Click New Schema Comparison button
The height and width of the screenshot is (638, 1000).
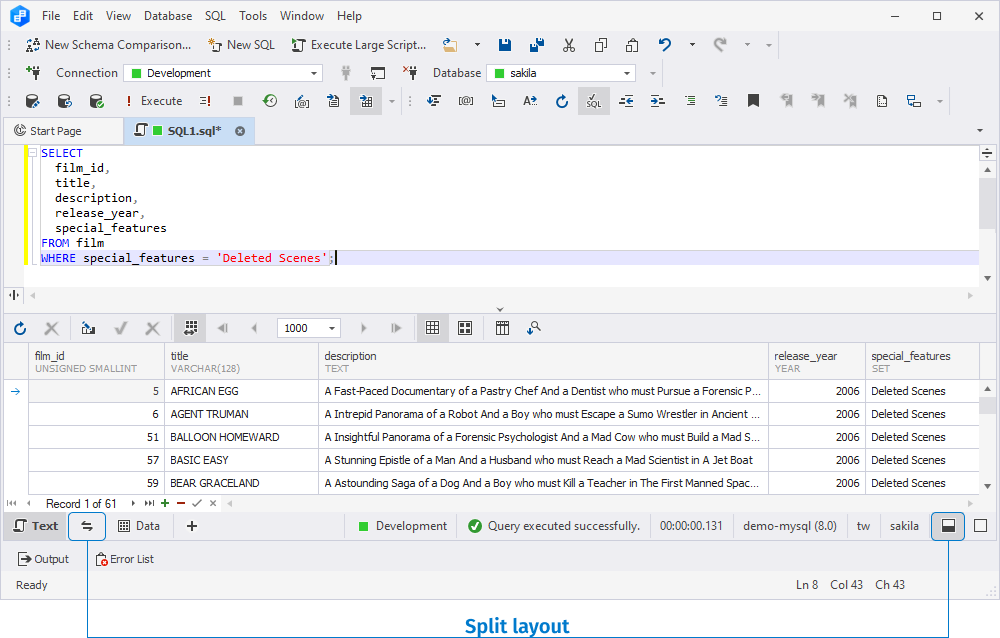click(x=108, y=45)
